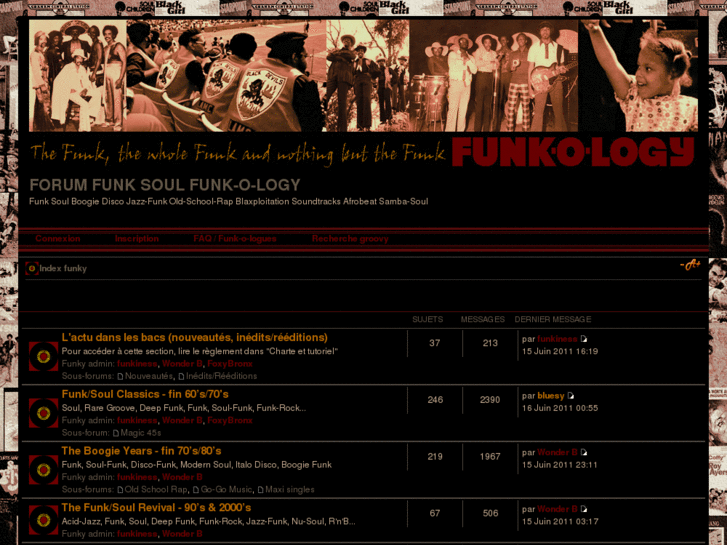This screenshot has width=727, height=545.
Task: Click the 246 topics count
Action: coord(435,400)
